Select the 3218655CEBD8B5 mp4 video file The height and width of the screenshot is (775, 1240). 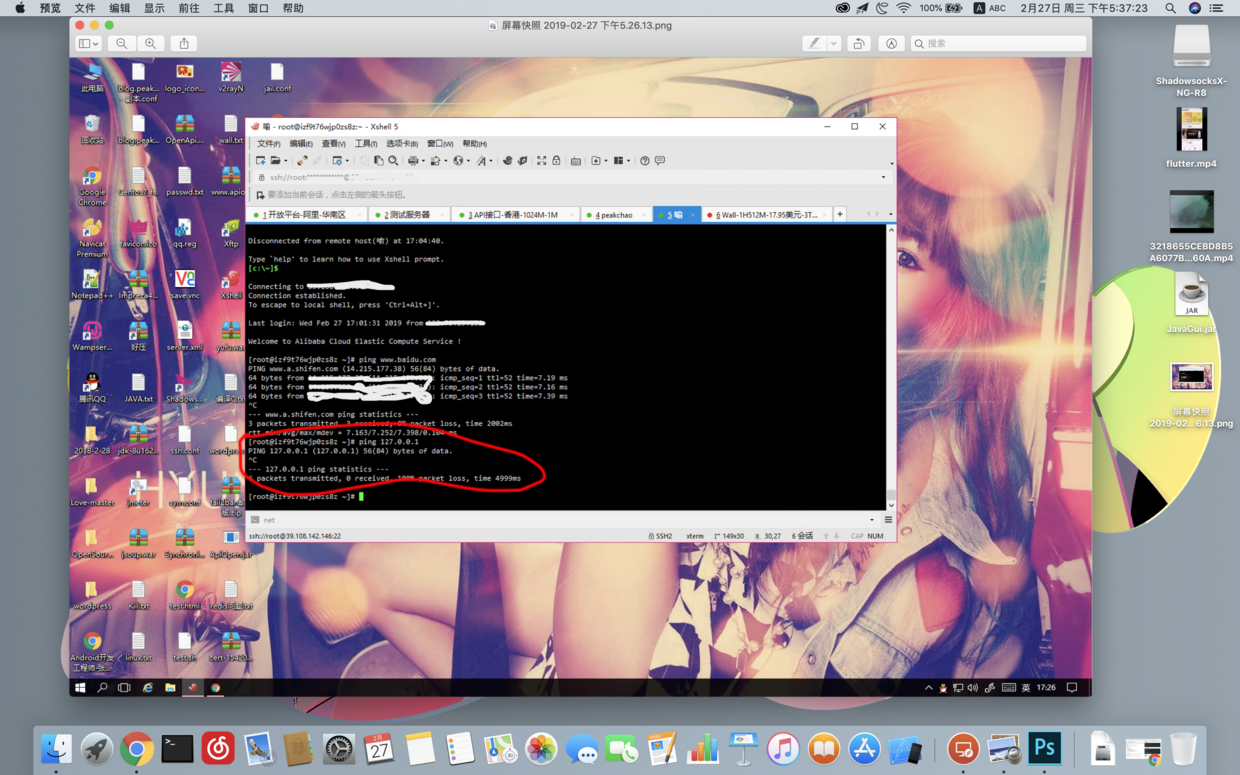click(1191, 226)
